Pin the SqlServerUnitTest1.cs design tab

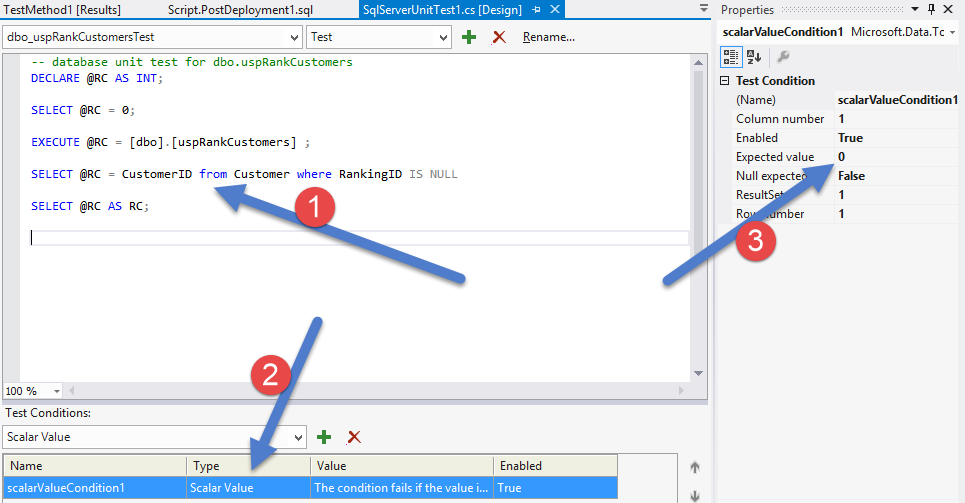point(537,10)
